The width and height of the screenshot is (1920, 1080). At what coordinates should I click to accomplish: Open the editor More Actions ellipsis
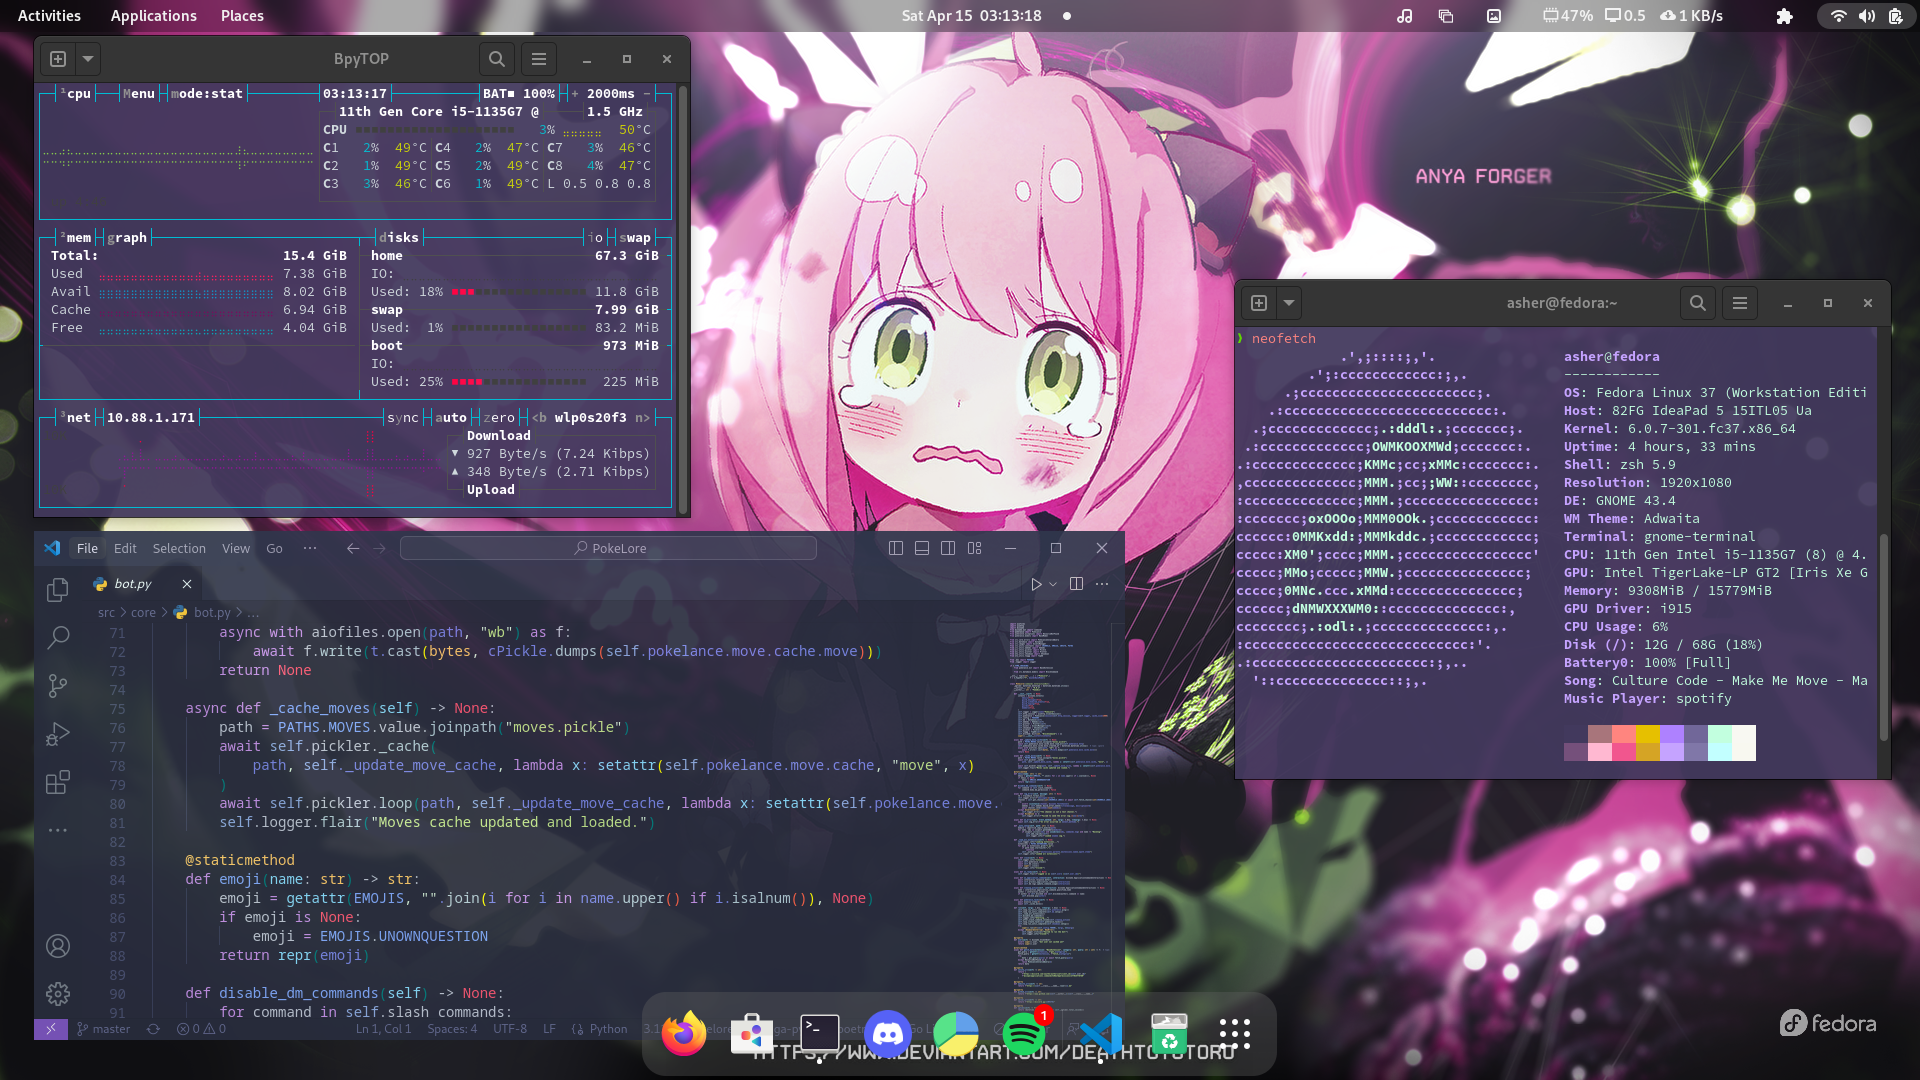pyautogui.click(x=1102, y=584)
